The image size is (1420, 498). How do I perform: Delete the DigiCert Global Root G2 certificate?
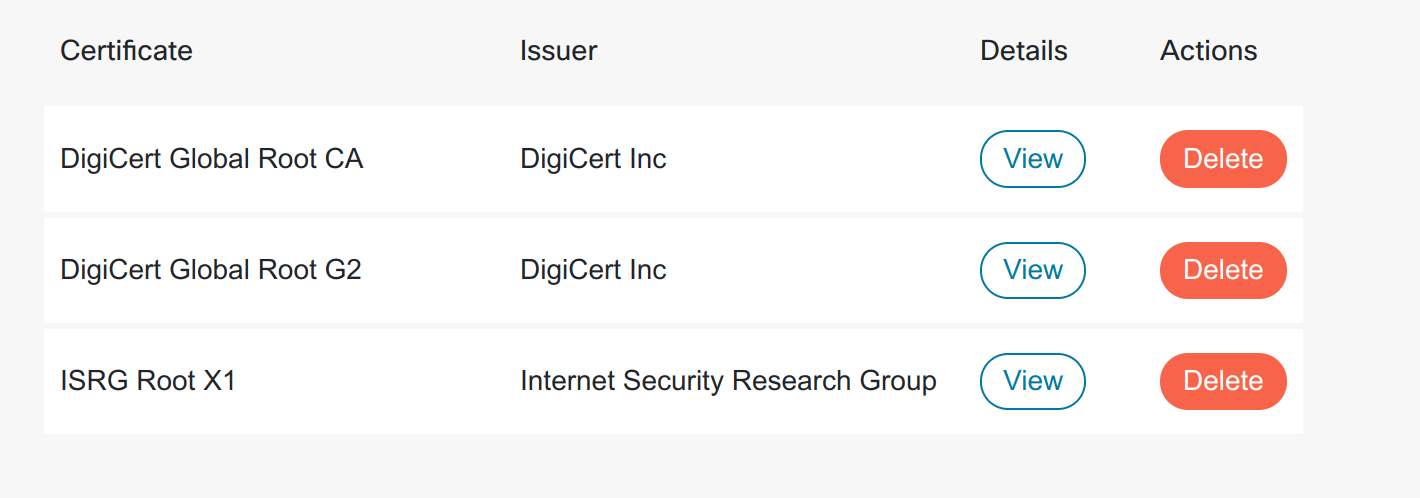tap(1222, 270)
